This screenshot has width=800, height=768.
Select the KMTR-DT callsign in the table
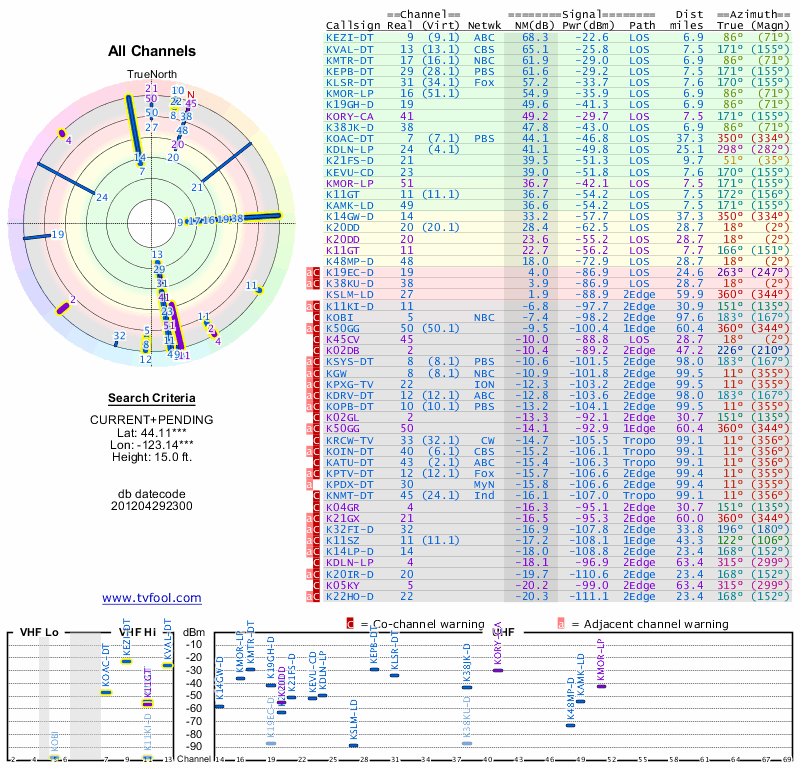click(349, 60)
